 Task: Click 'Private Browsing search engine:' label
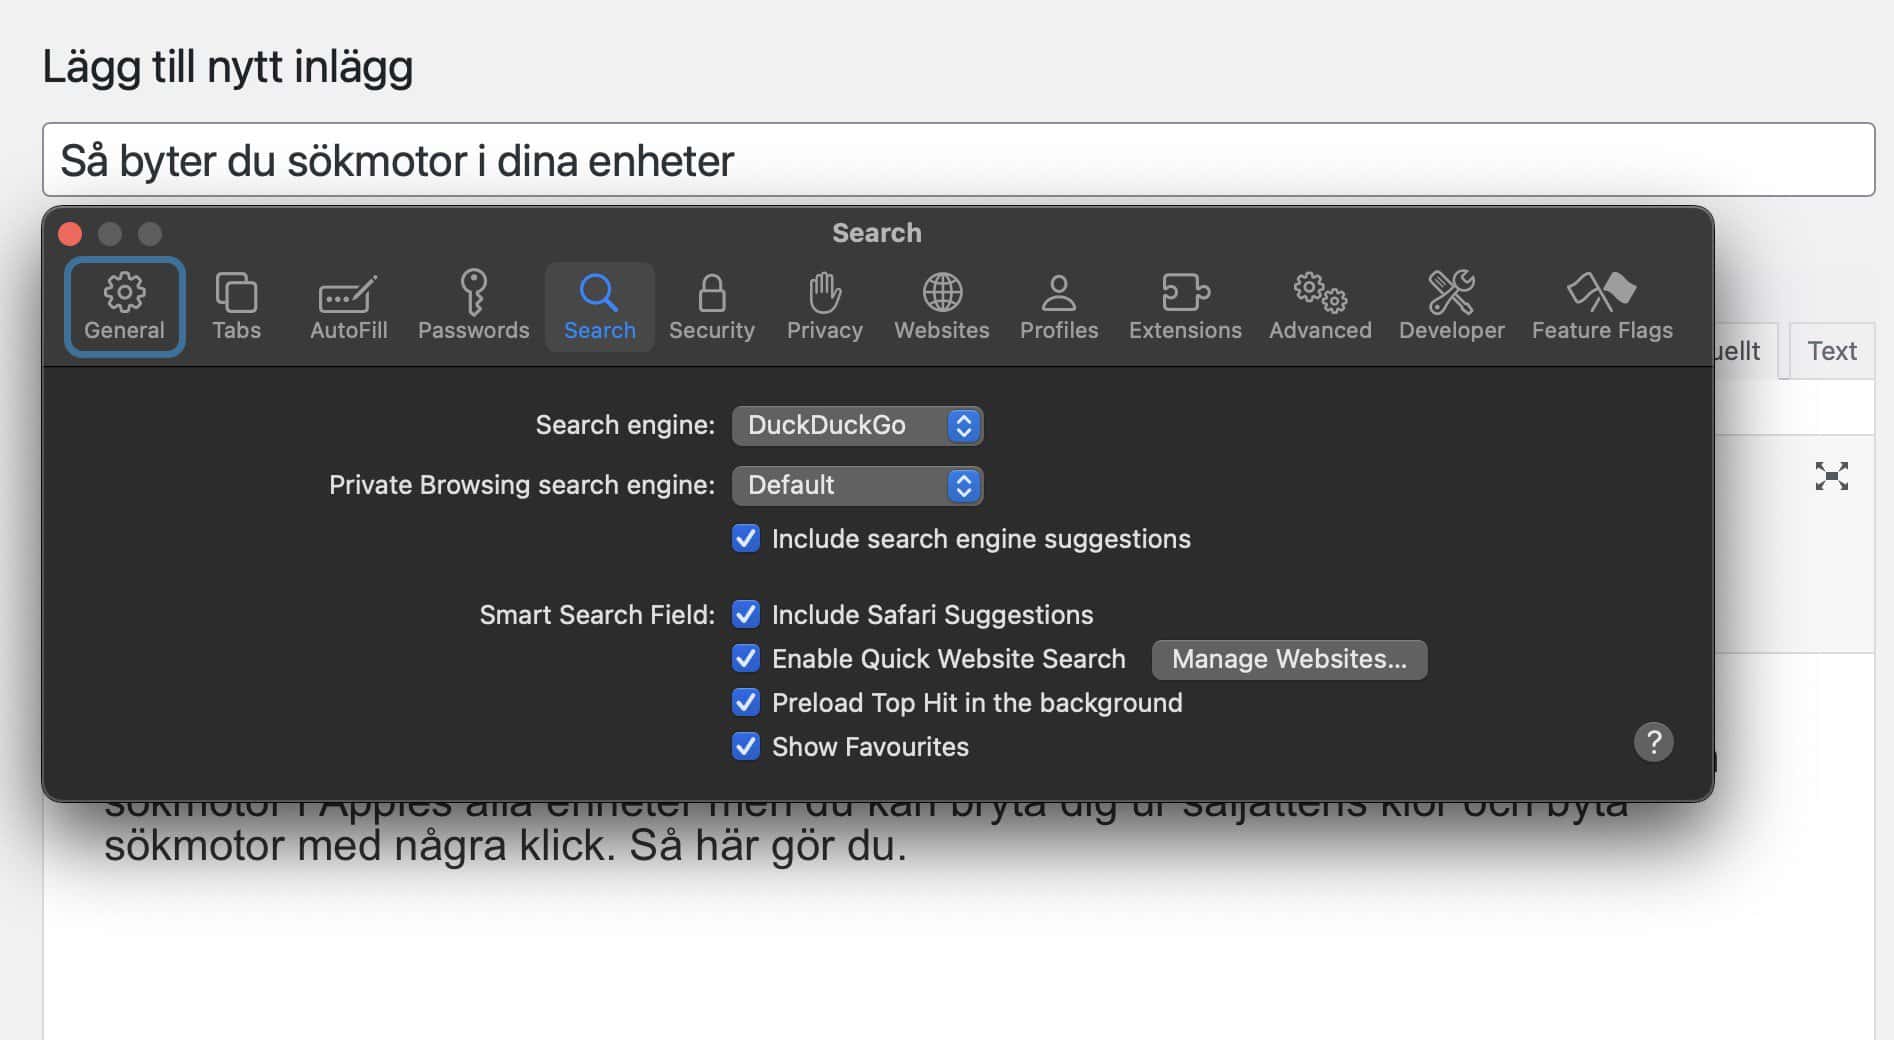[x=522, y=485]
